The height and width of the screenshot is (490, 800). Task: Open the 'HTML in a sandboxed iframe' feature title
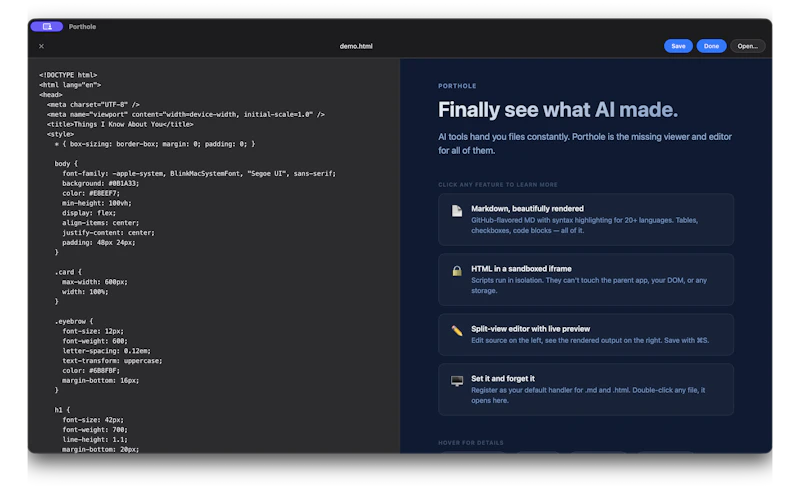pyautogui.click(x=521, y=269)
